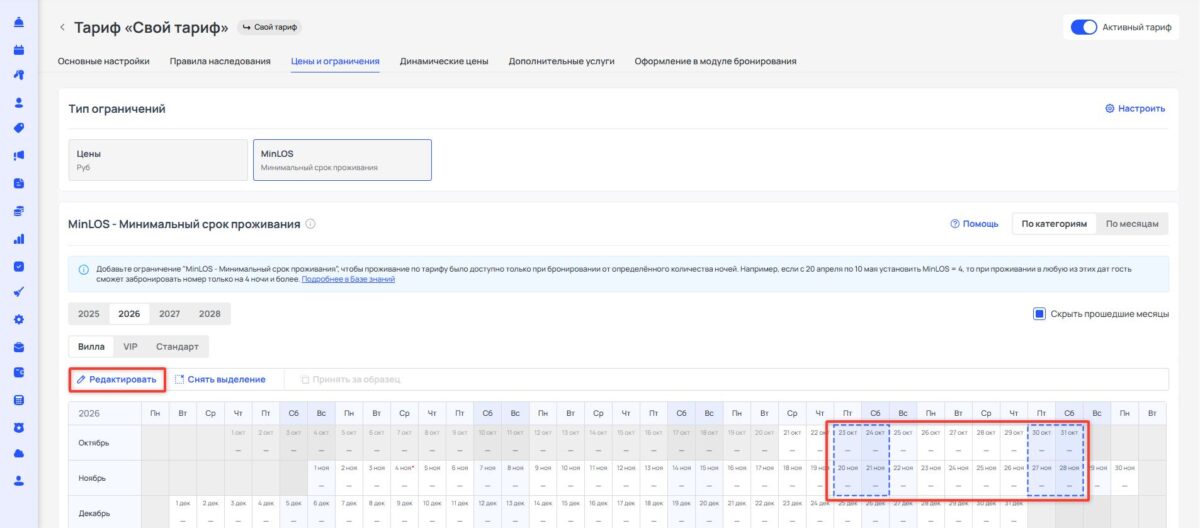
Task: Click the 31 окт calendar cell
Action: tap(1069, 442)
